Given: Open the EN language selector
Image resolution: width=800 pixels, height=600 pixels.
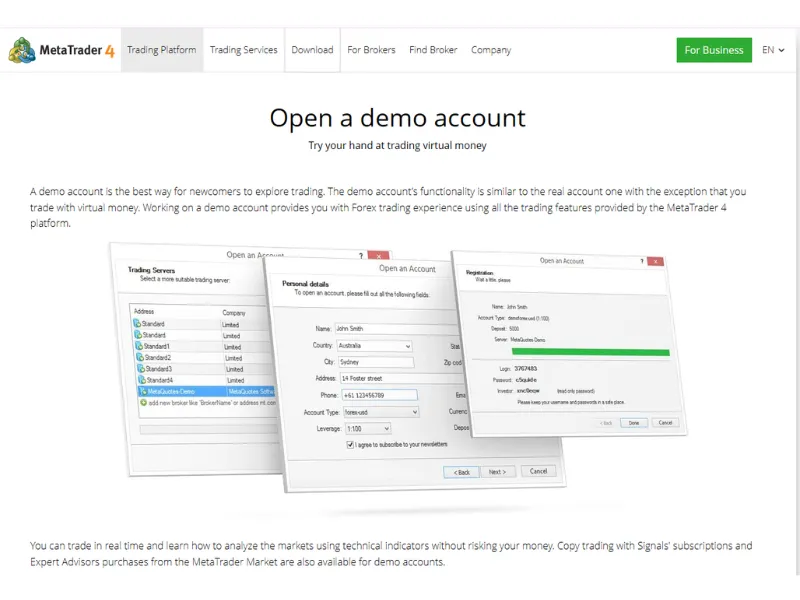Looking at the screenshot, I should (x=773, y=50).
